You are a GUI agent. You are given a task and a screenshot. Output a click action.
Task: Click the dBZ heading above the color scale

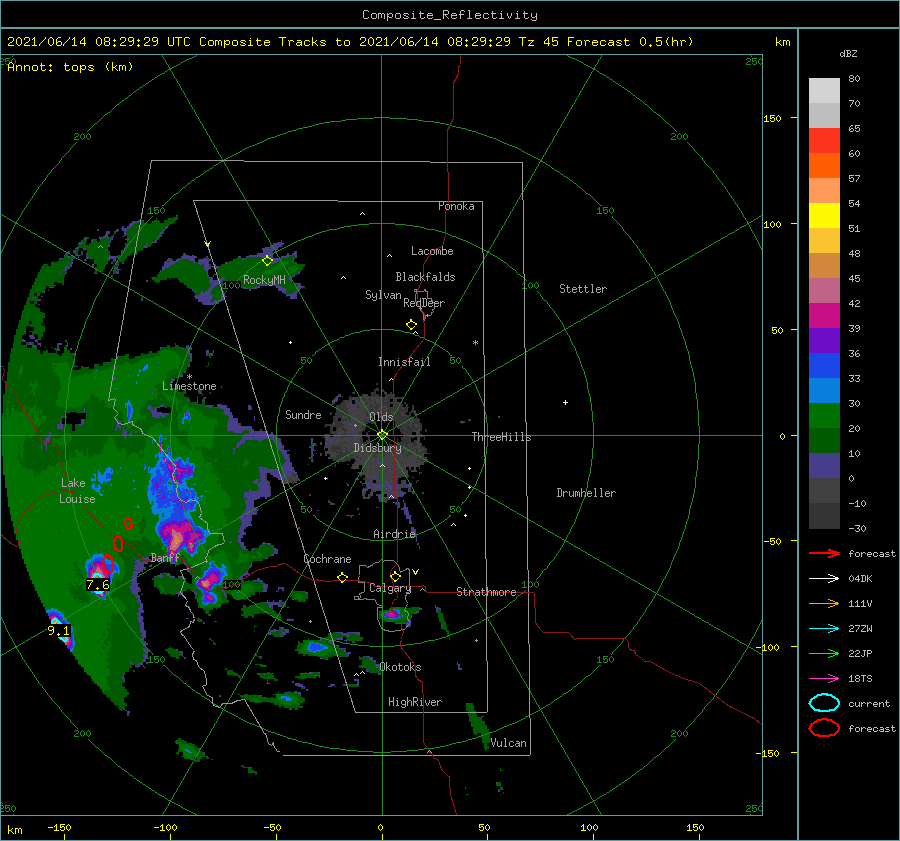click(848, 53)
